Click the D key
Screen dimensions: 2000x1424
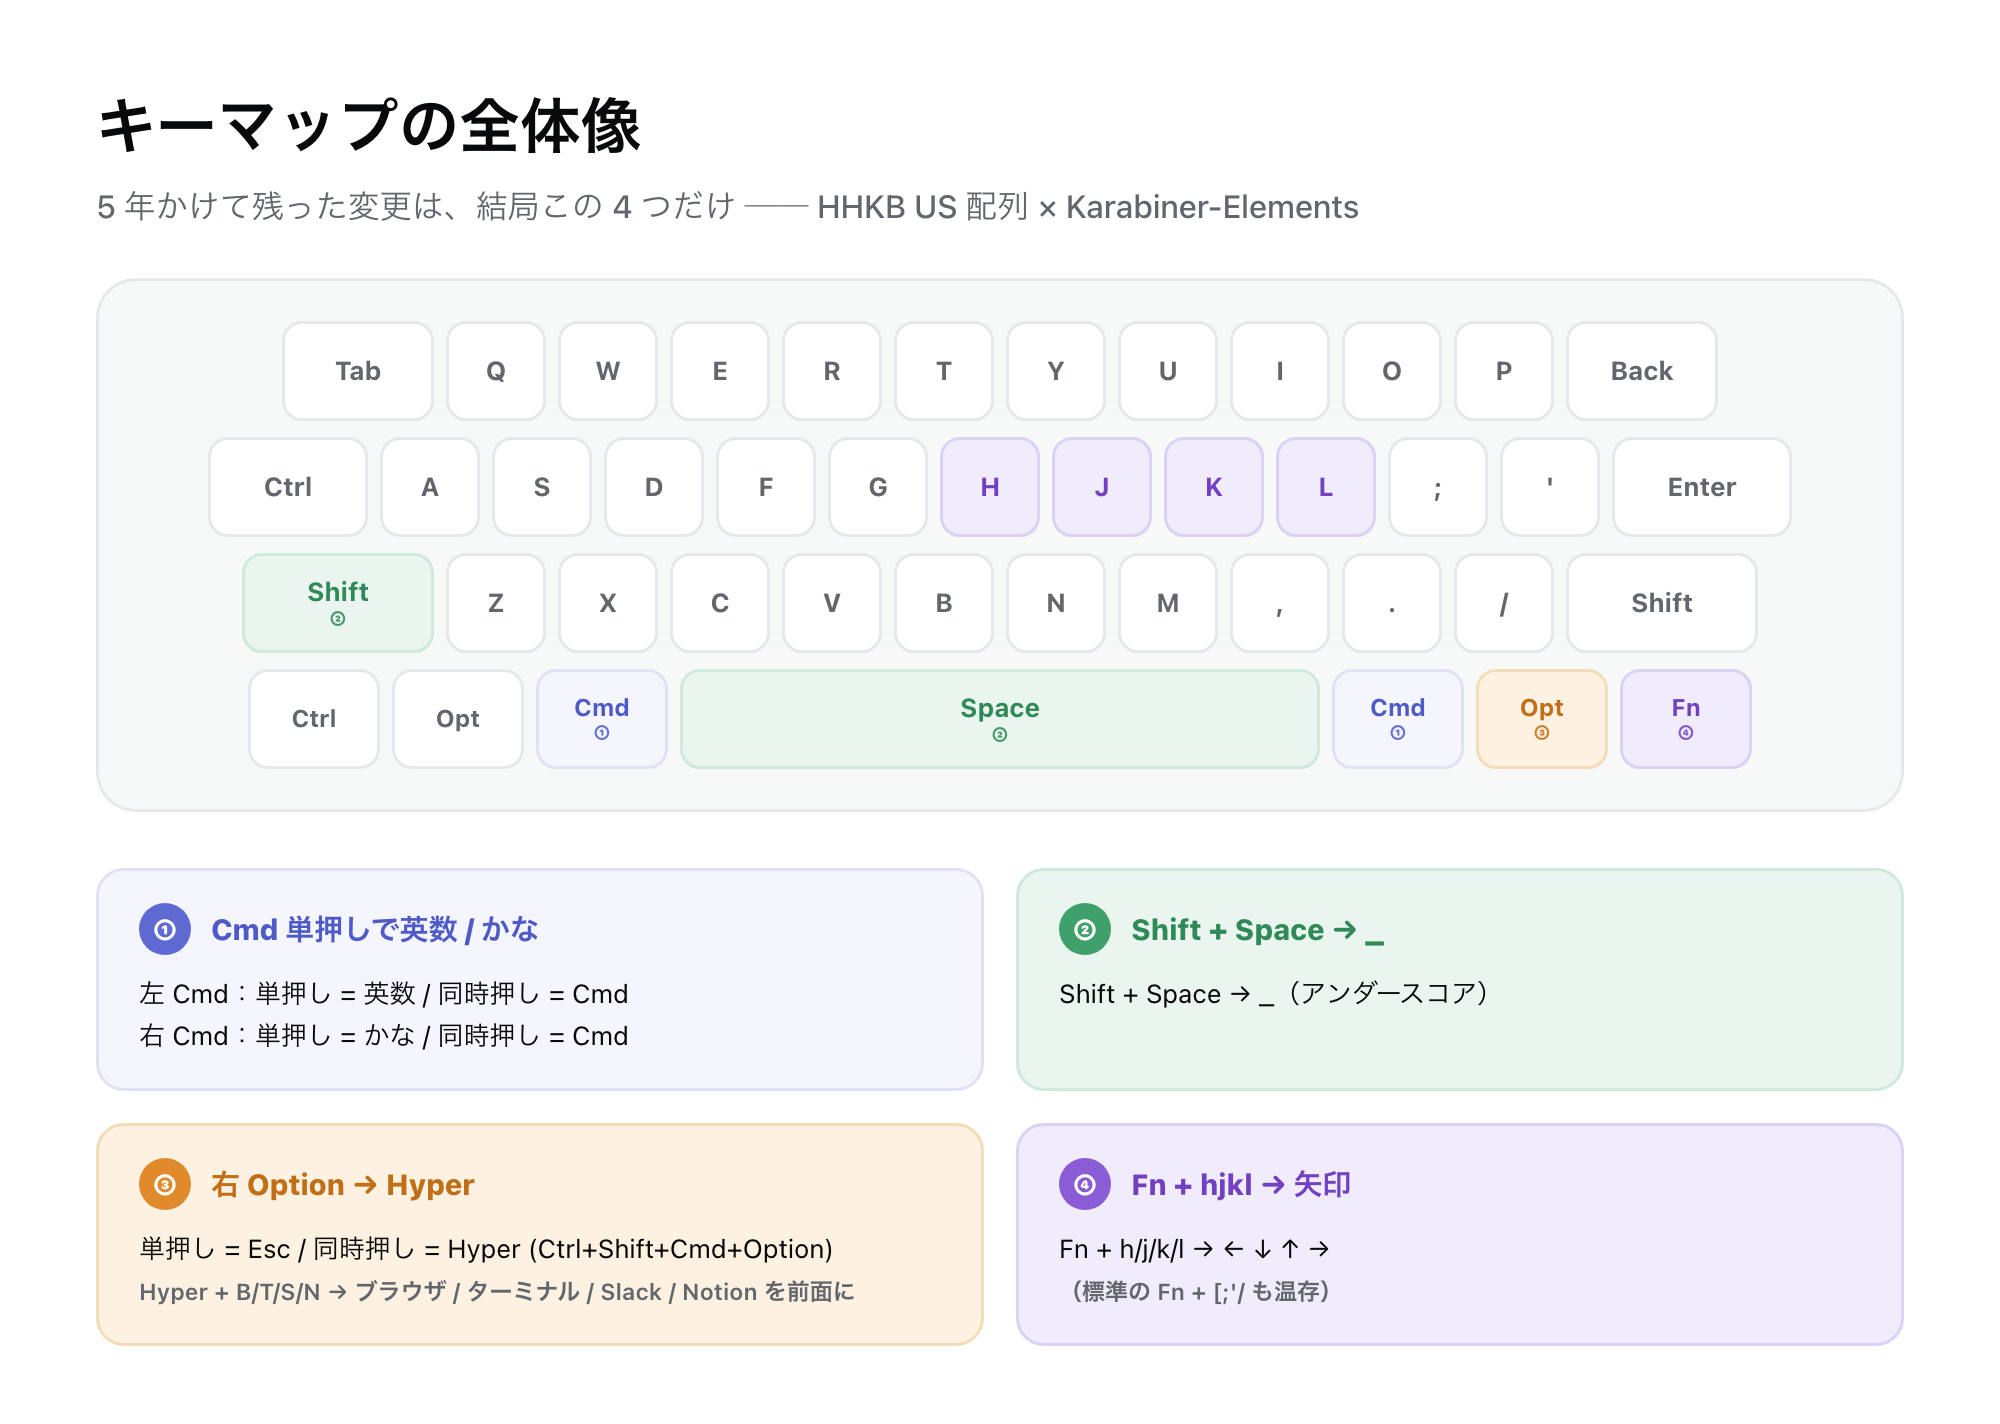[654, 487]
